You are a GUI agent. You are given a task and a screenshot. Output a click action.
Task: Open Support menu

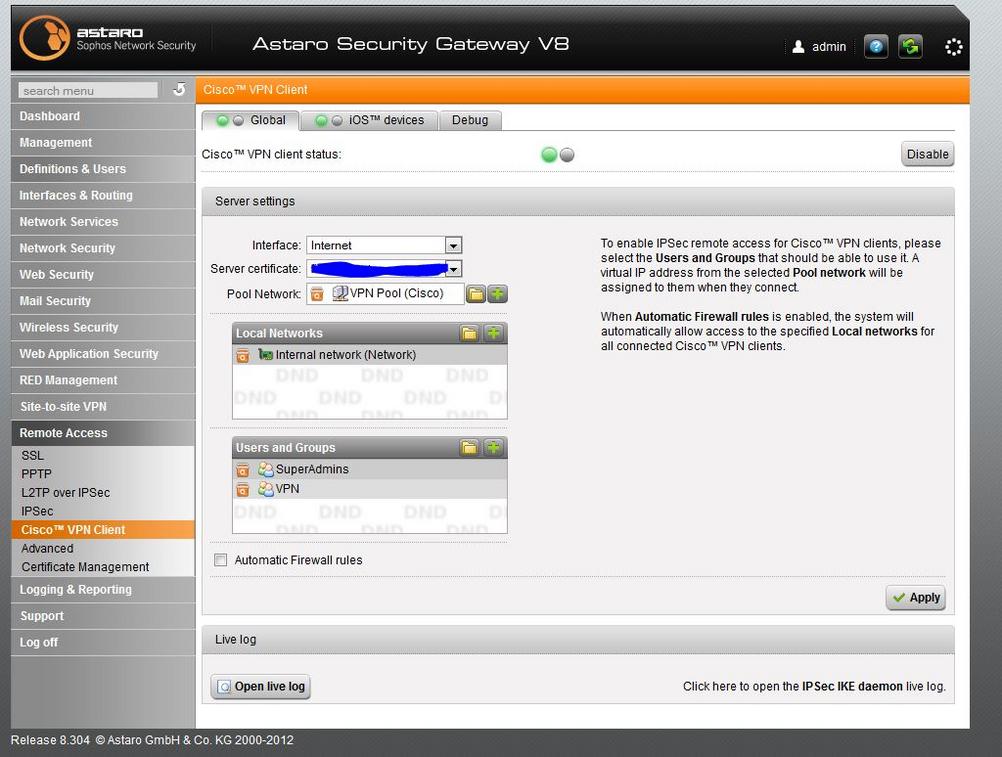click(103, 616)
